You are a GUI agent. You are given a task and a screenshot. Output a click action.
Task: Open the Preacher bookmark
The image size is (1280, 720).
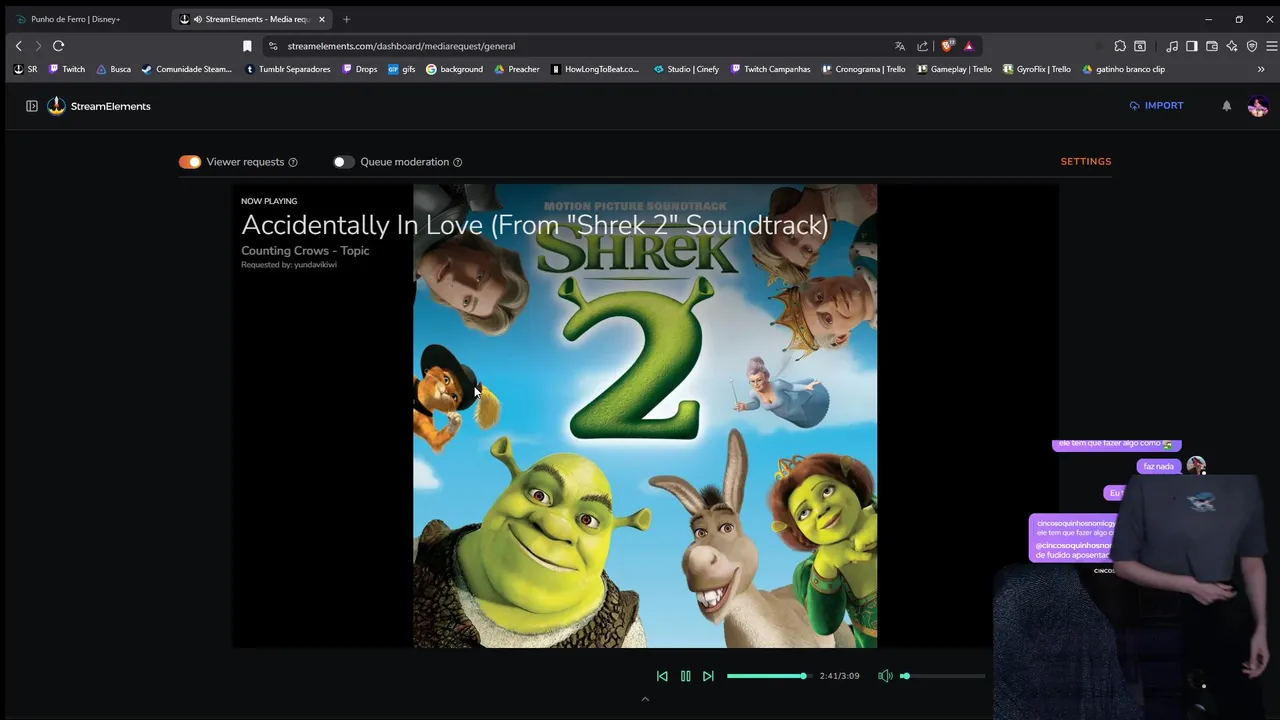[517, 69]
